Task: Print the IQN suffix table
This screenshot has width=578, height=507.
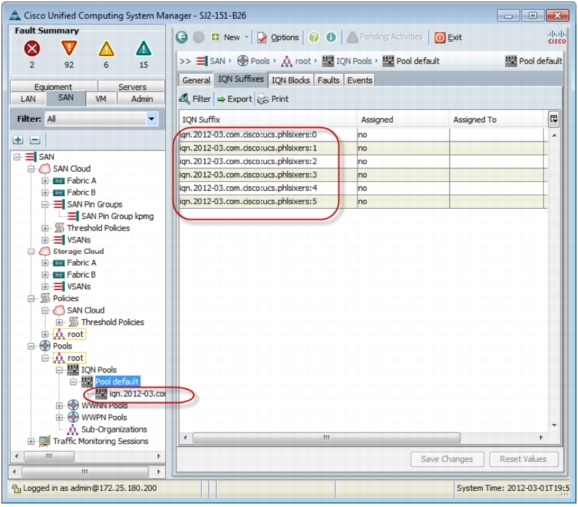Action: click(x=273, y=99)
